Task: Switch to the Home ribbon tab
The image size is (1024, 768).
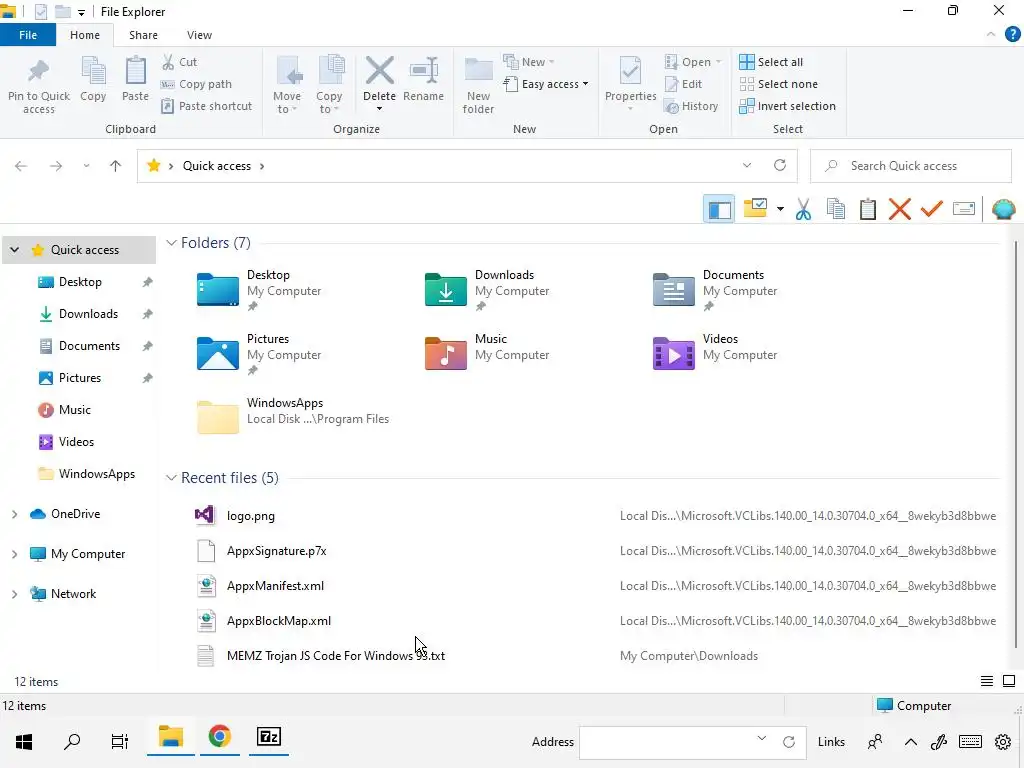Action: 85,35
